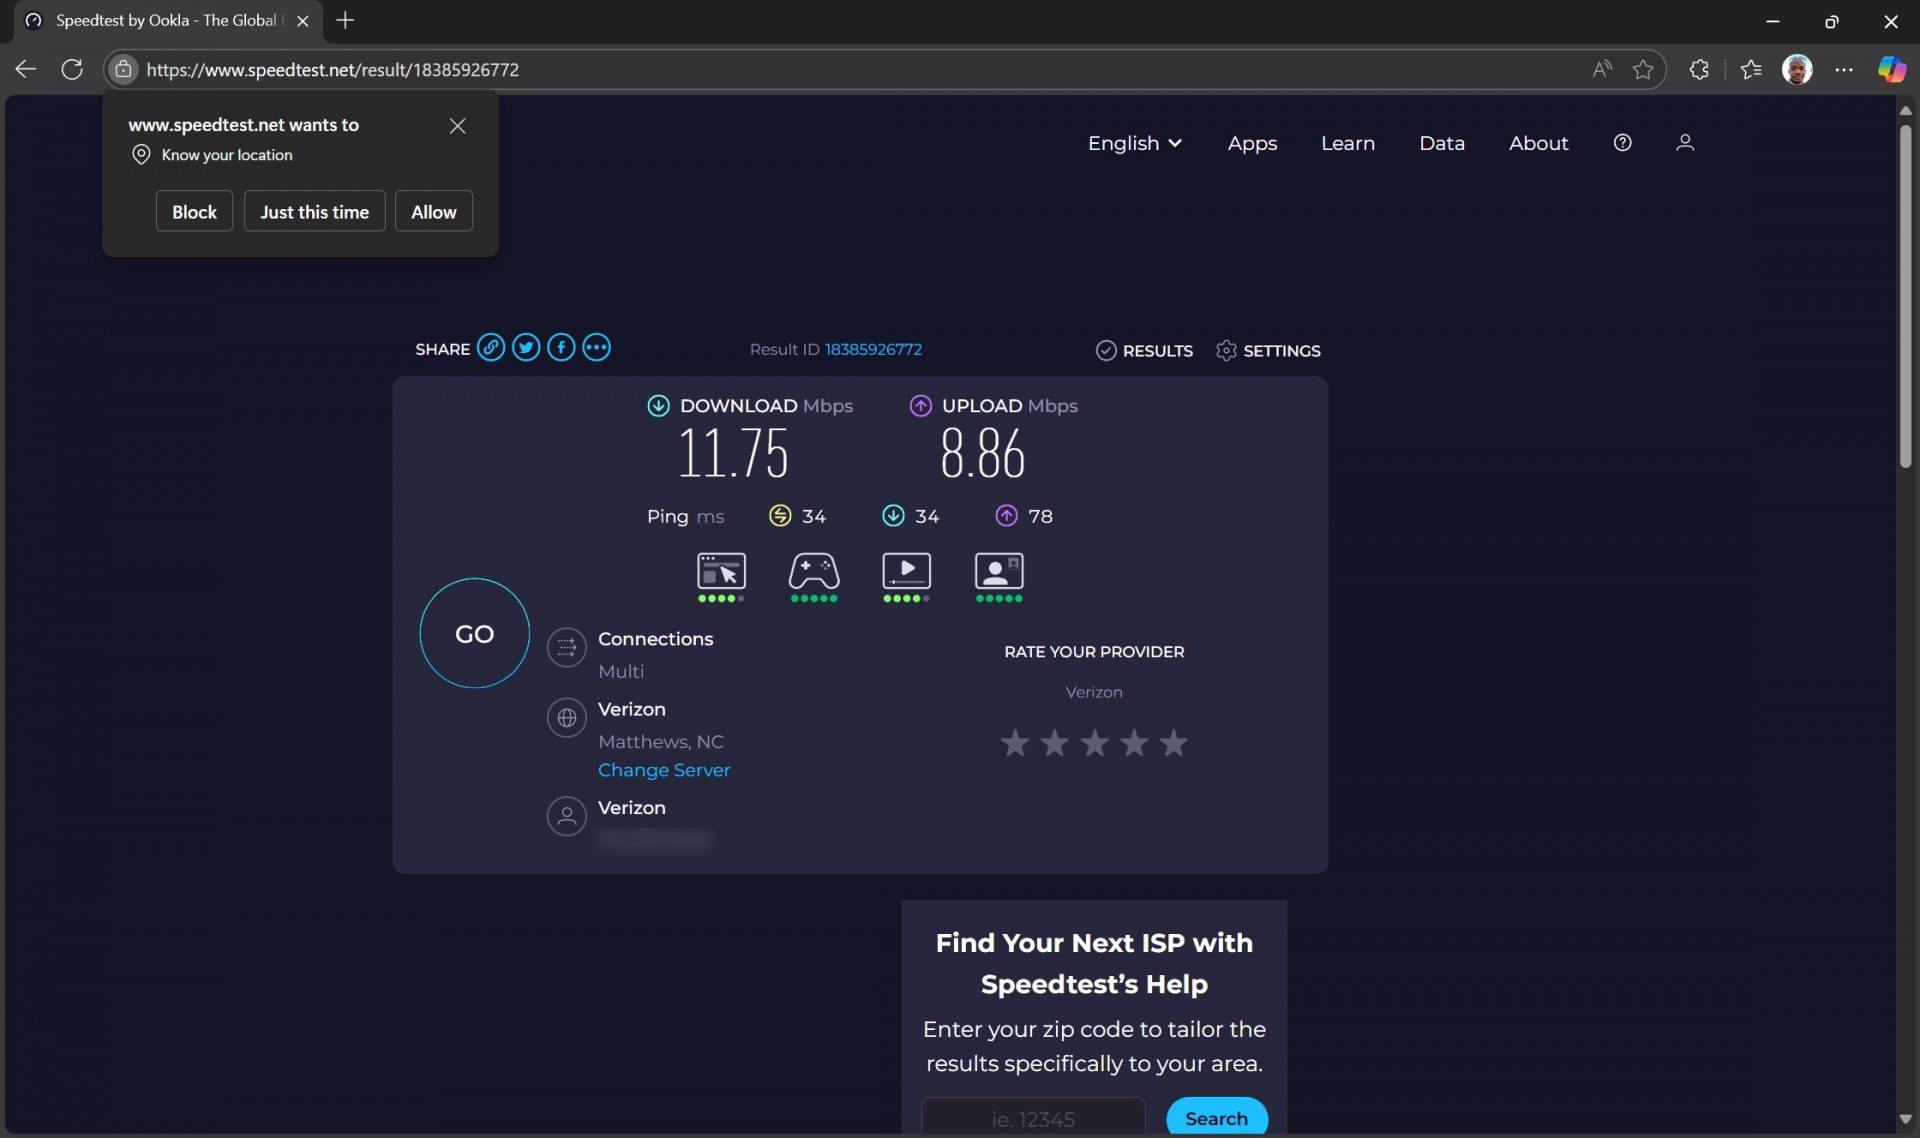Open the user account icon

point(1685,143)
